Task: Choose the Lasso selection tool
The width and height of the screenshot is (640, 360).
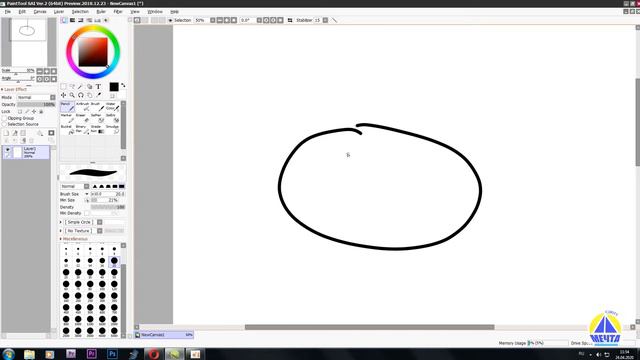Action: coord(72,87)
